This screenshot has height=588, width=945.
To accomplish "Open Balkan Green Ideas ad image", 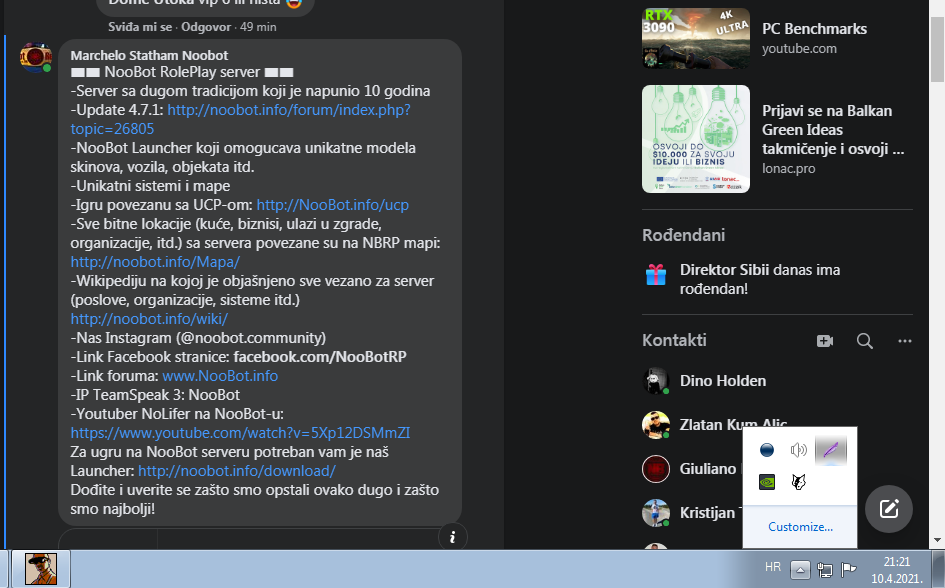I will (696, 139).
